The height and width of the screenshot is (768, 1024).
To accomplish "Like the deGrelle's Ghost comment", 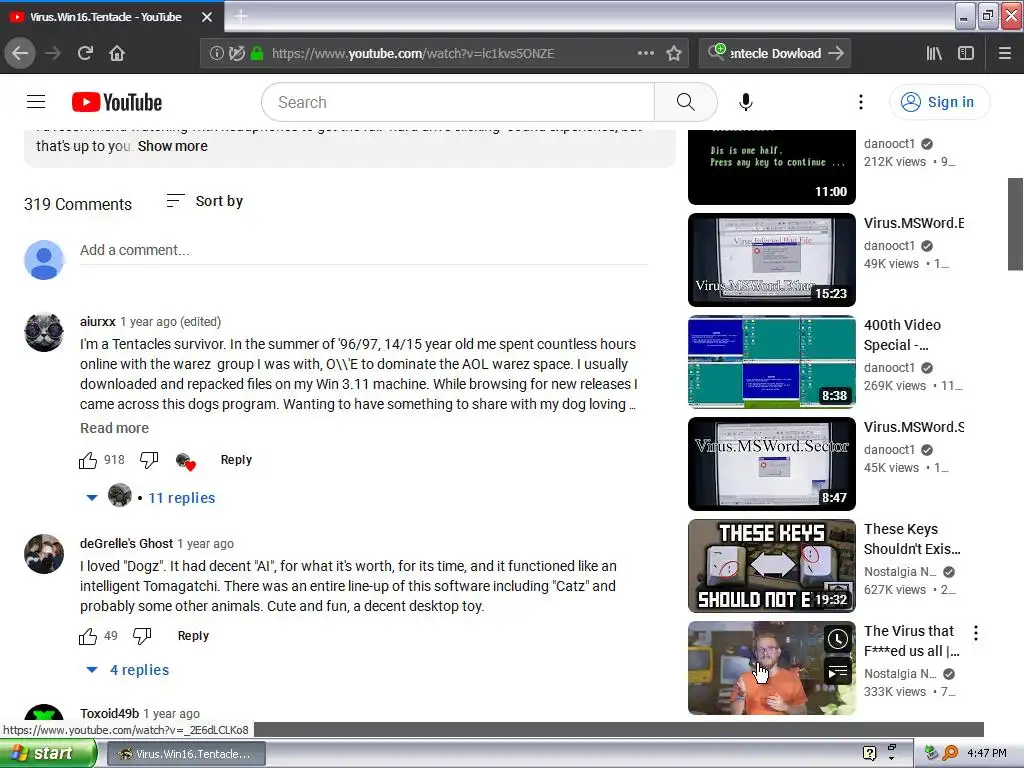I will click(x=88, y=636).
